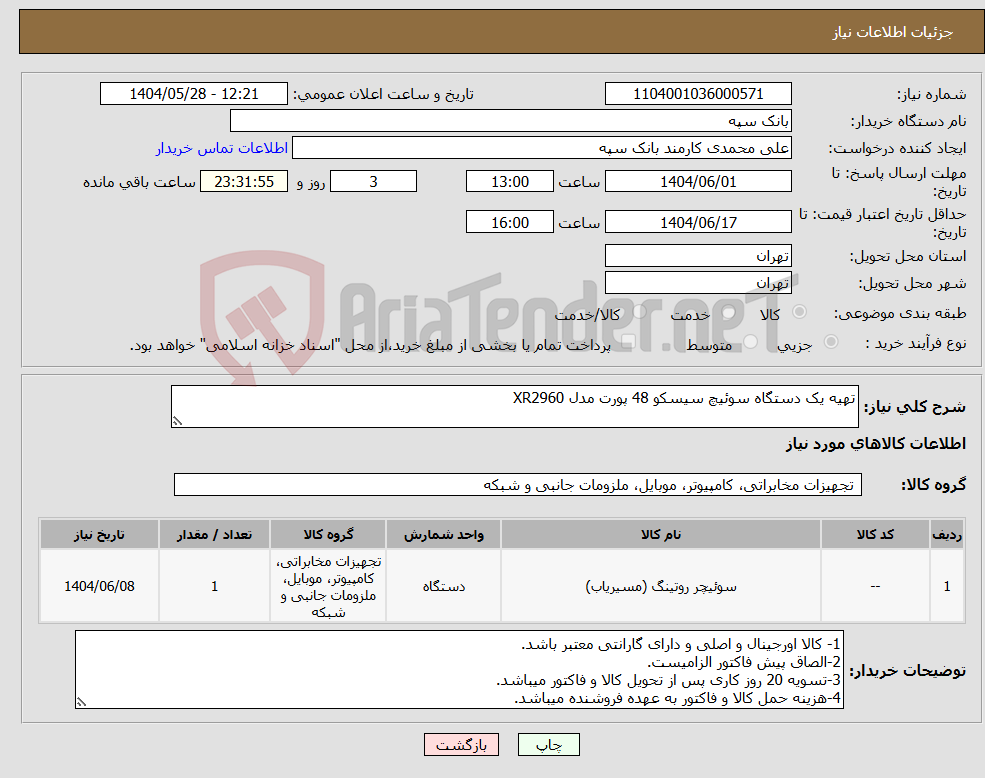Click the تاریخ نیاز column header
Viewport: 985px width, 778px height.
[99, 534]
